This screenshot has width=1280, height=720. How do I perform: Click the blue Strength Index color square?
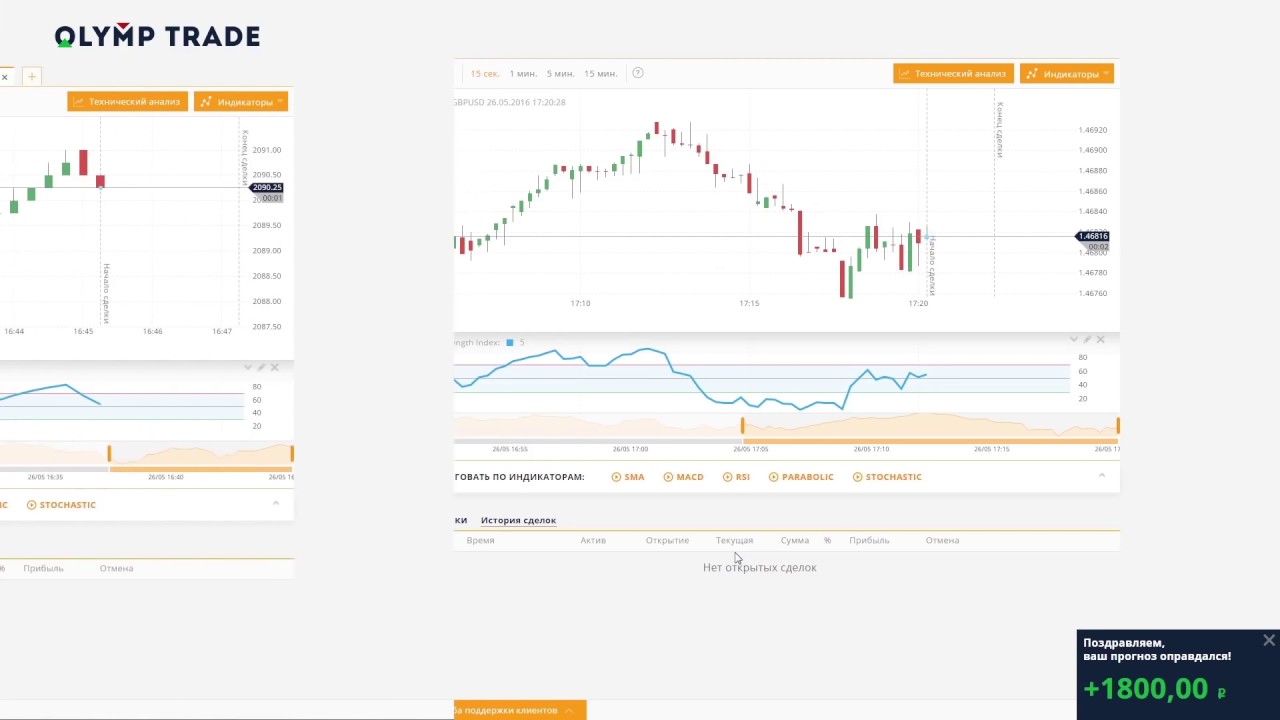pyautogui.click(x=509, y=343)
